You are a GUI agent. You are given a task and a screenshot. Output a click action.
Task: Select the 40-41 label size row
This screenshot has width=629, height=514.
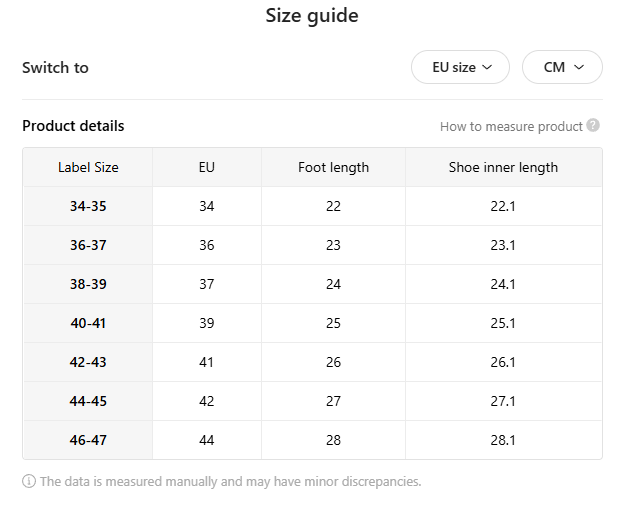pos(312,323)
